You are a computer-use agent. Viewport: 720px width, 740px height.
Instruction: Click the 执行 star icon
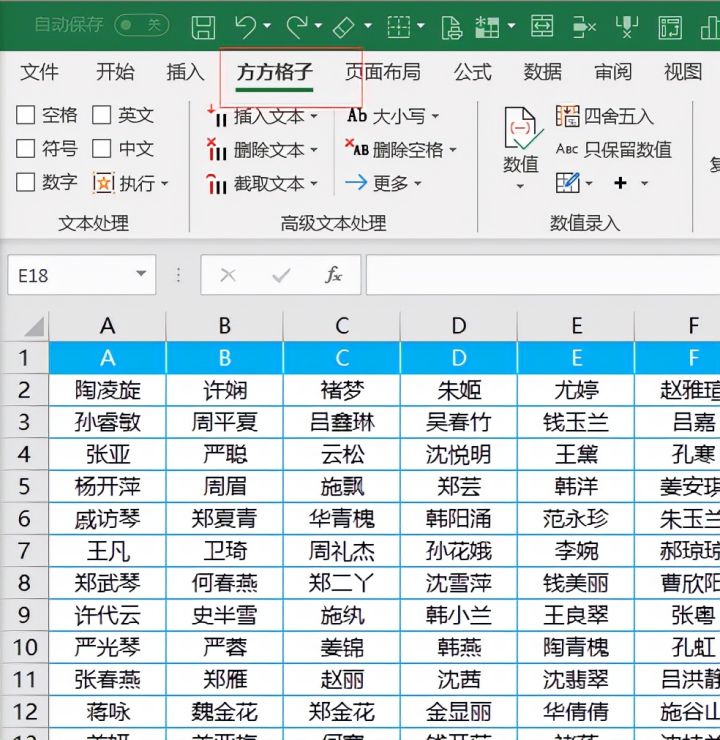[103, 183]
